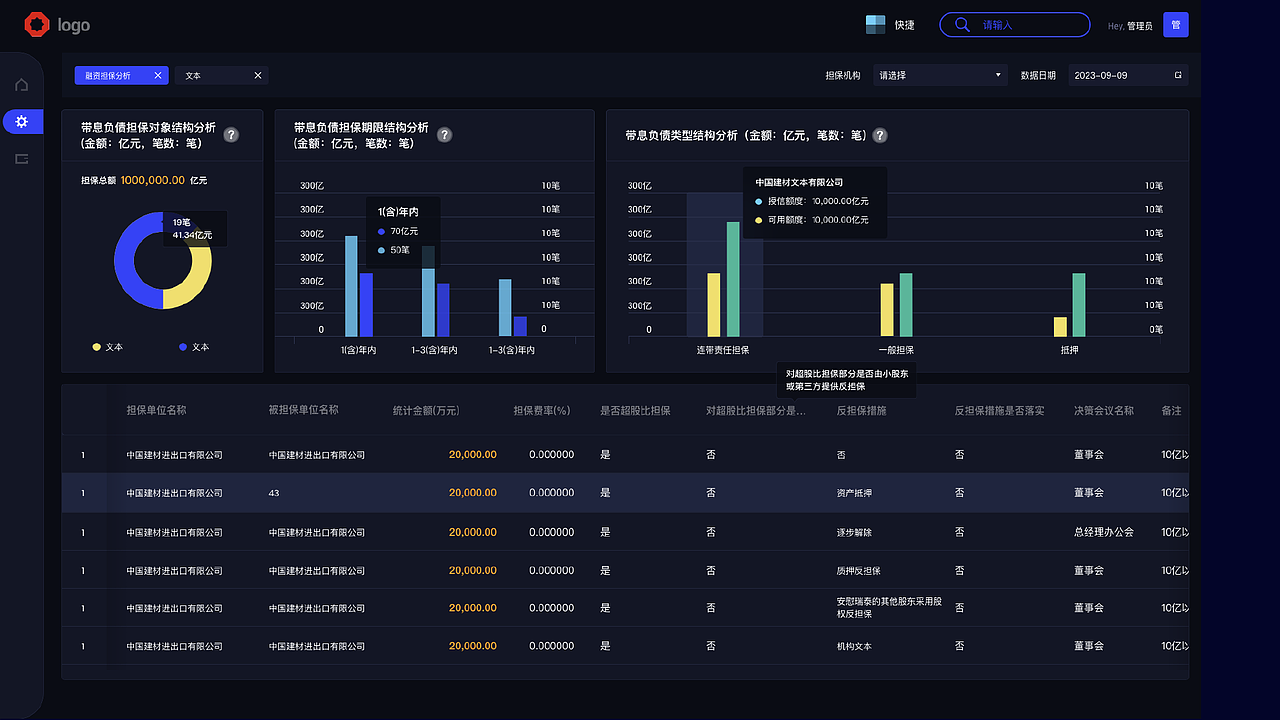
Task: Expand the date picker showing 2023-09-09
Action: [1110, 74]
